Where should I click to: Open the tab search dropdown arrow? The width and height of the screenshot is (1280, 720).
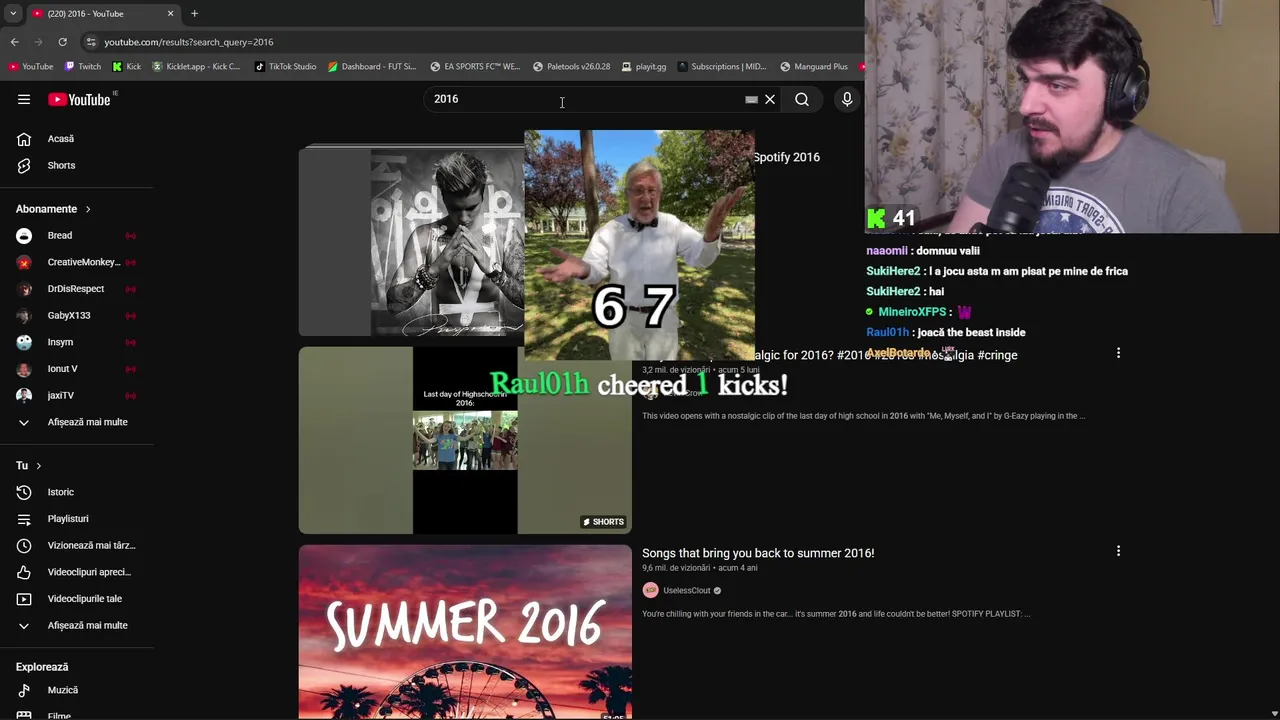pyautogui.click(x=13, y=13)
